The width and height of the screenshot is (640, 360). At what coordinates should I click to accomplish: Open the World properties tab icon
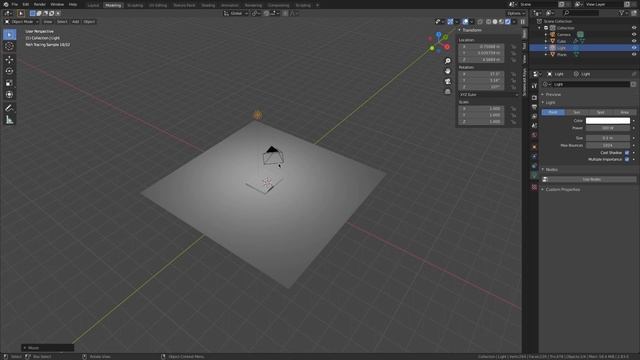[x=534, y=136]
